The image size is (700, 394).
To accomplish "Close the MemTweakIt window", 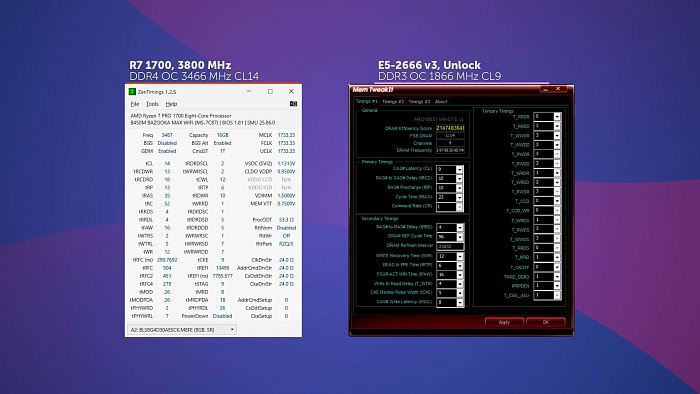I will [558, 89].
